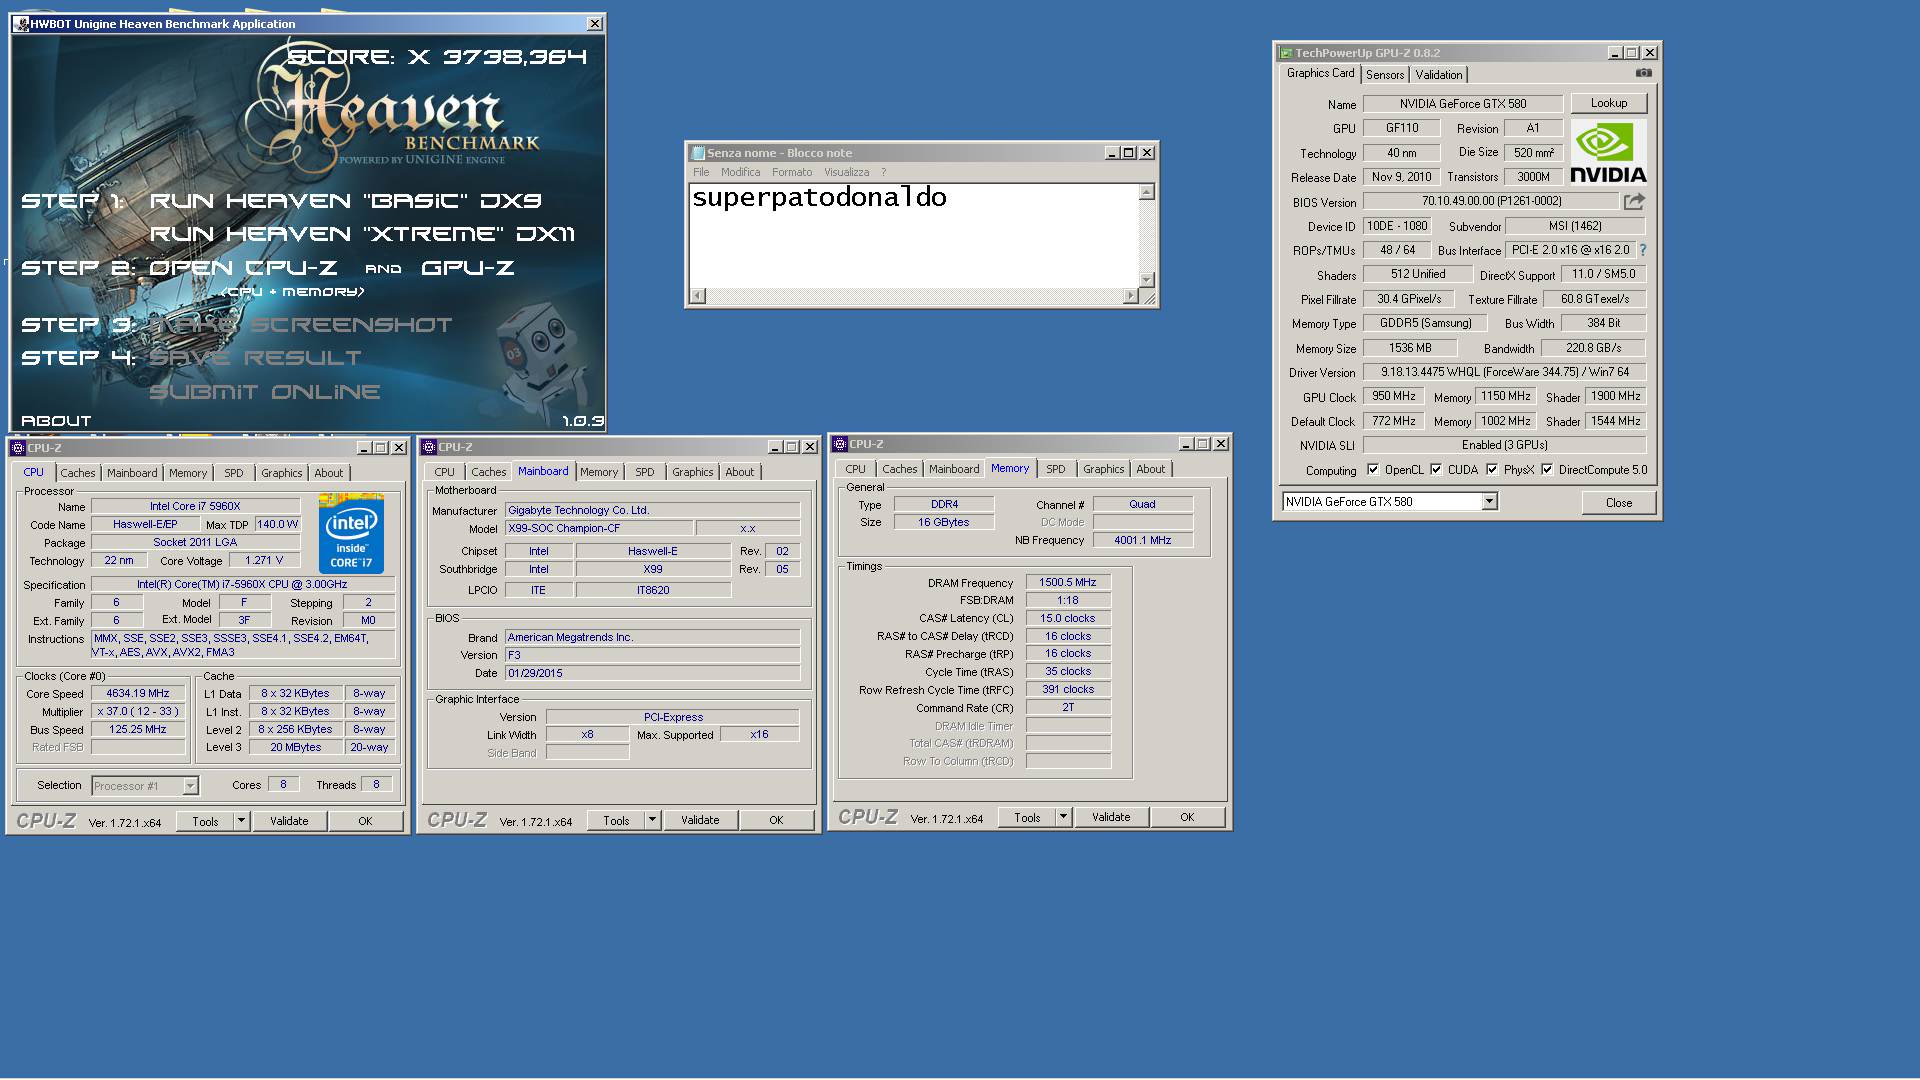
Task: Open the Caches tab in first CPU-Z window
Action: click(x=77, y=473)
